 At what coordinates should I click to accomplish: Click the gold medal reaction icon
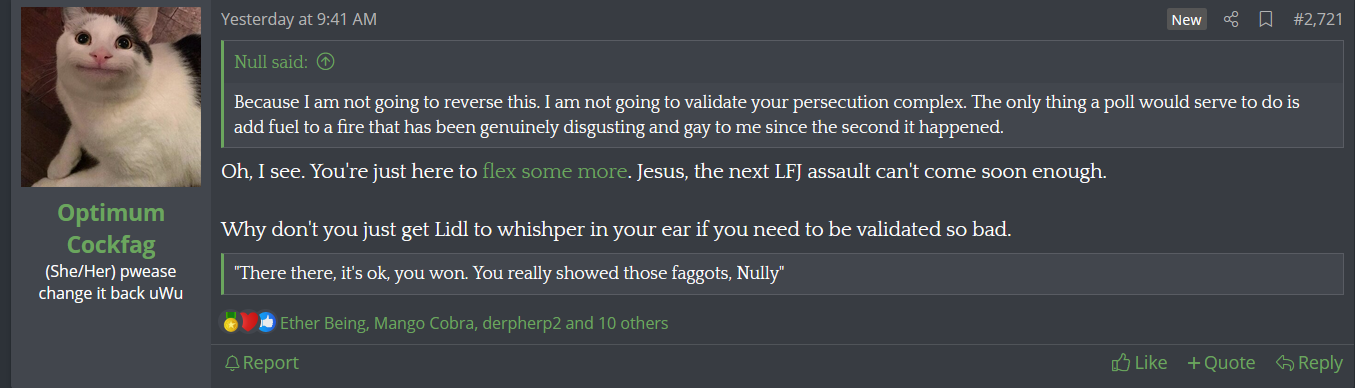(x=231, y=322)
